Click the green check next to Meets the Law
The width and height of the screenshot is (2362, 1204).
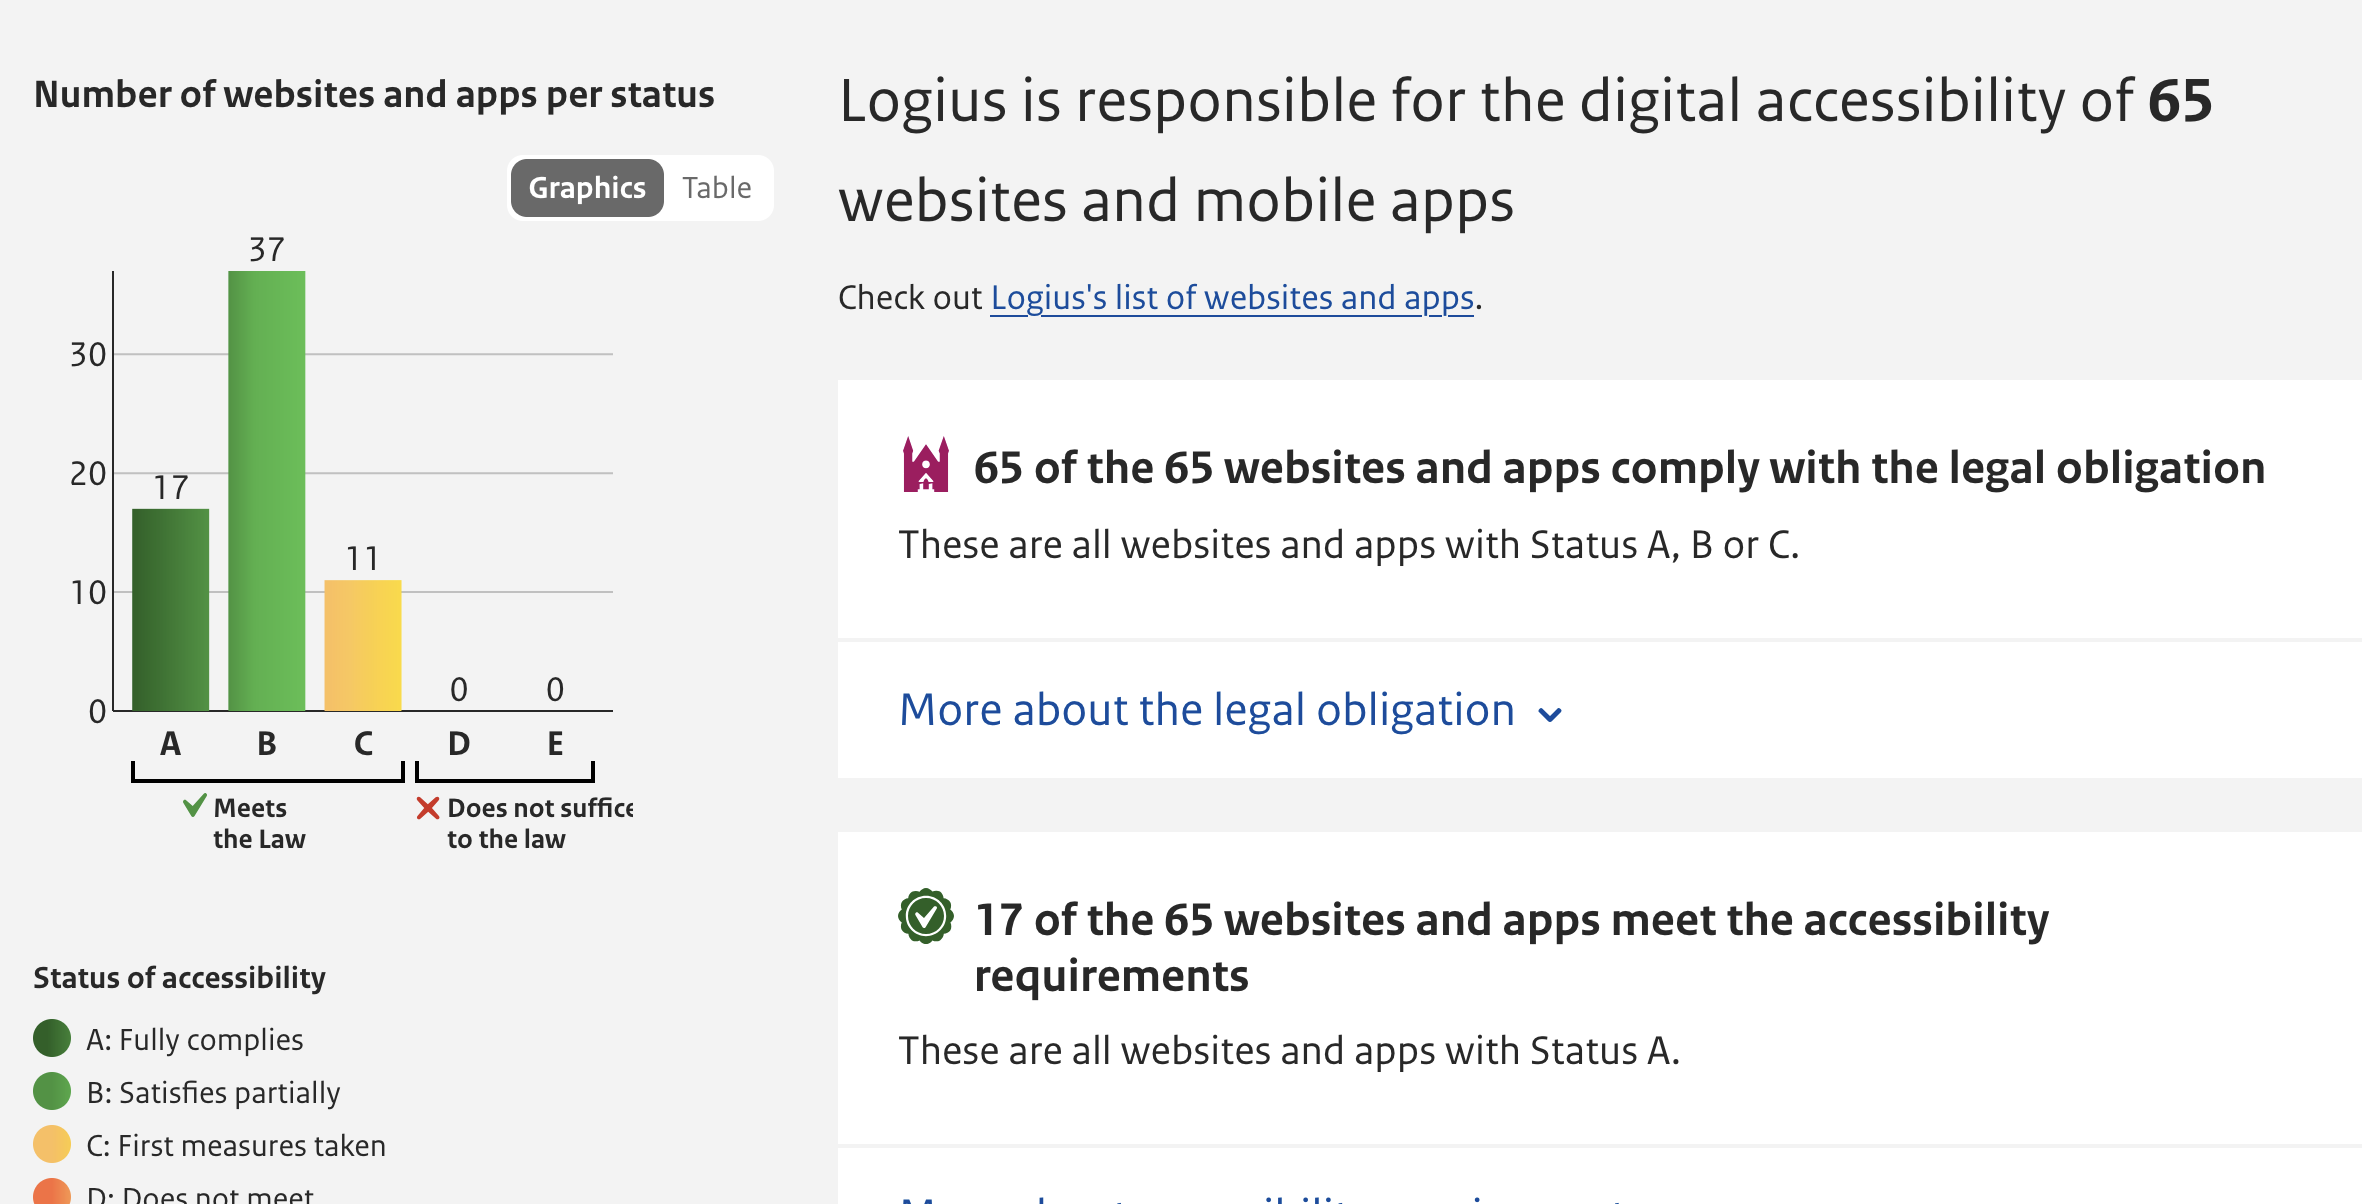(x=195, y=805)
